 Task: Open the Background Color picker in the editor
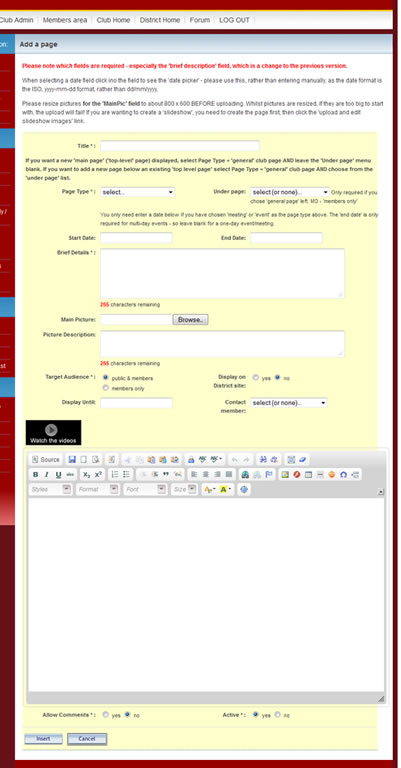tap(226, 489)
